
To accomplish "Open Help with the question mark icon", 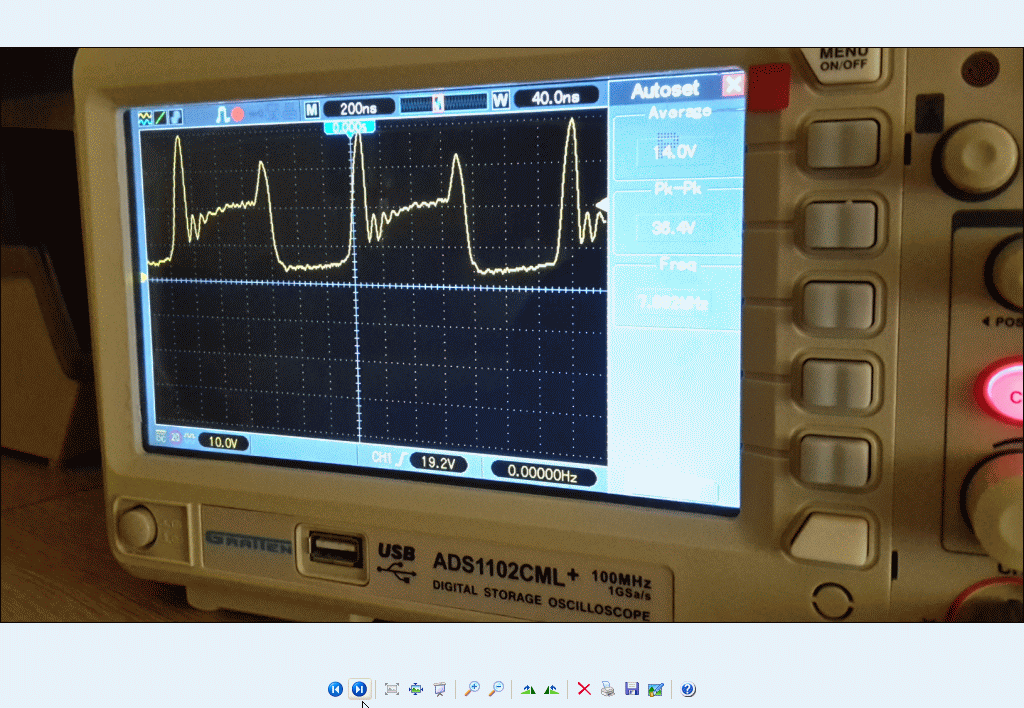I will pyautogui.click(x=688, y=689).
